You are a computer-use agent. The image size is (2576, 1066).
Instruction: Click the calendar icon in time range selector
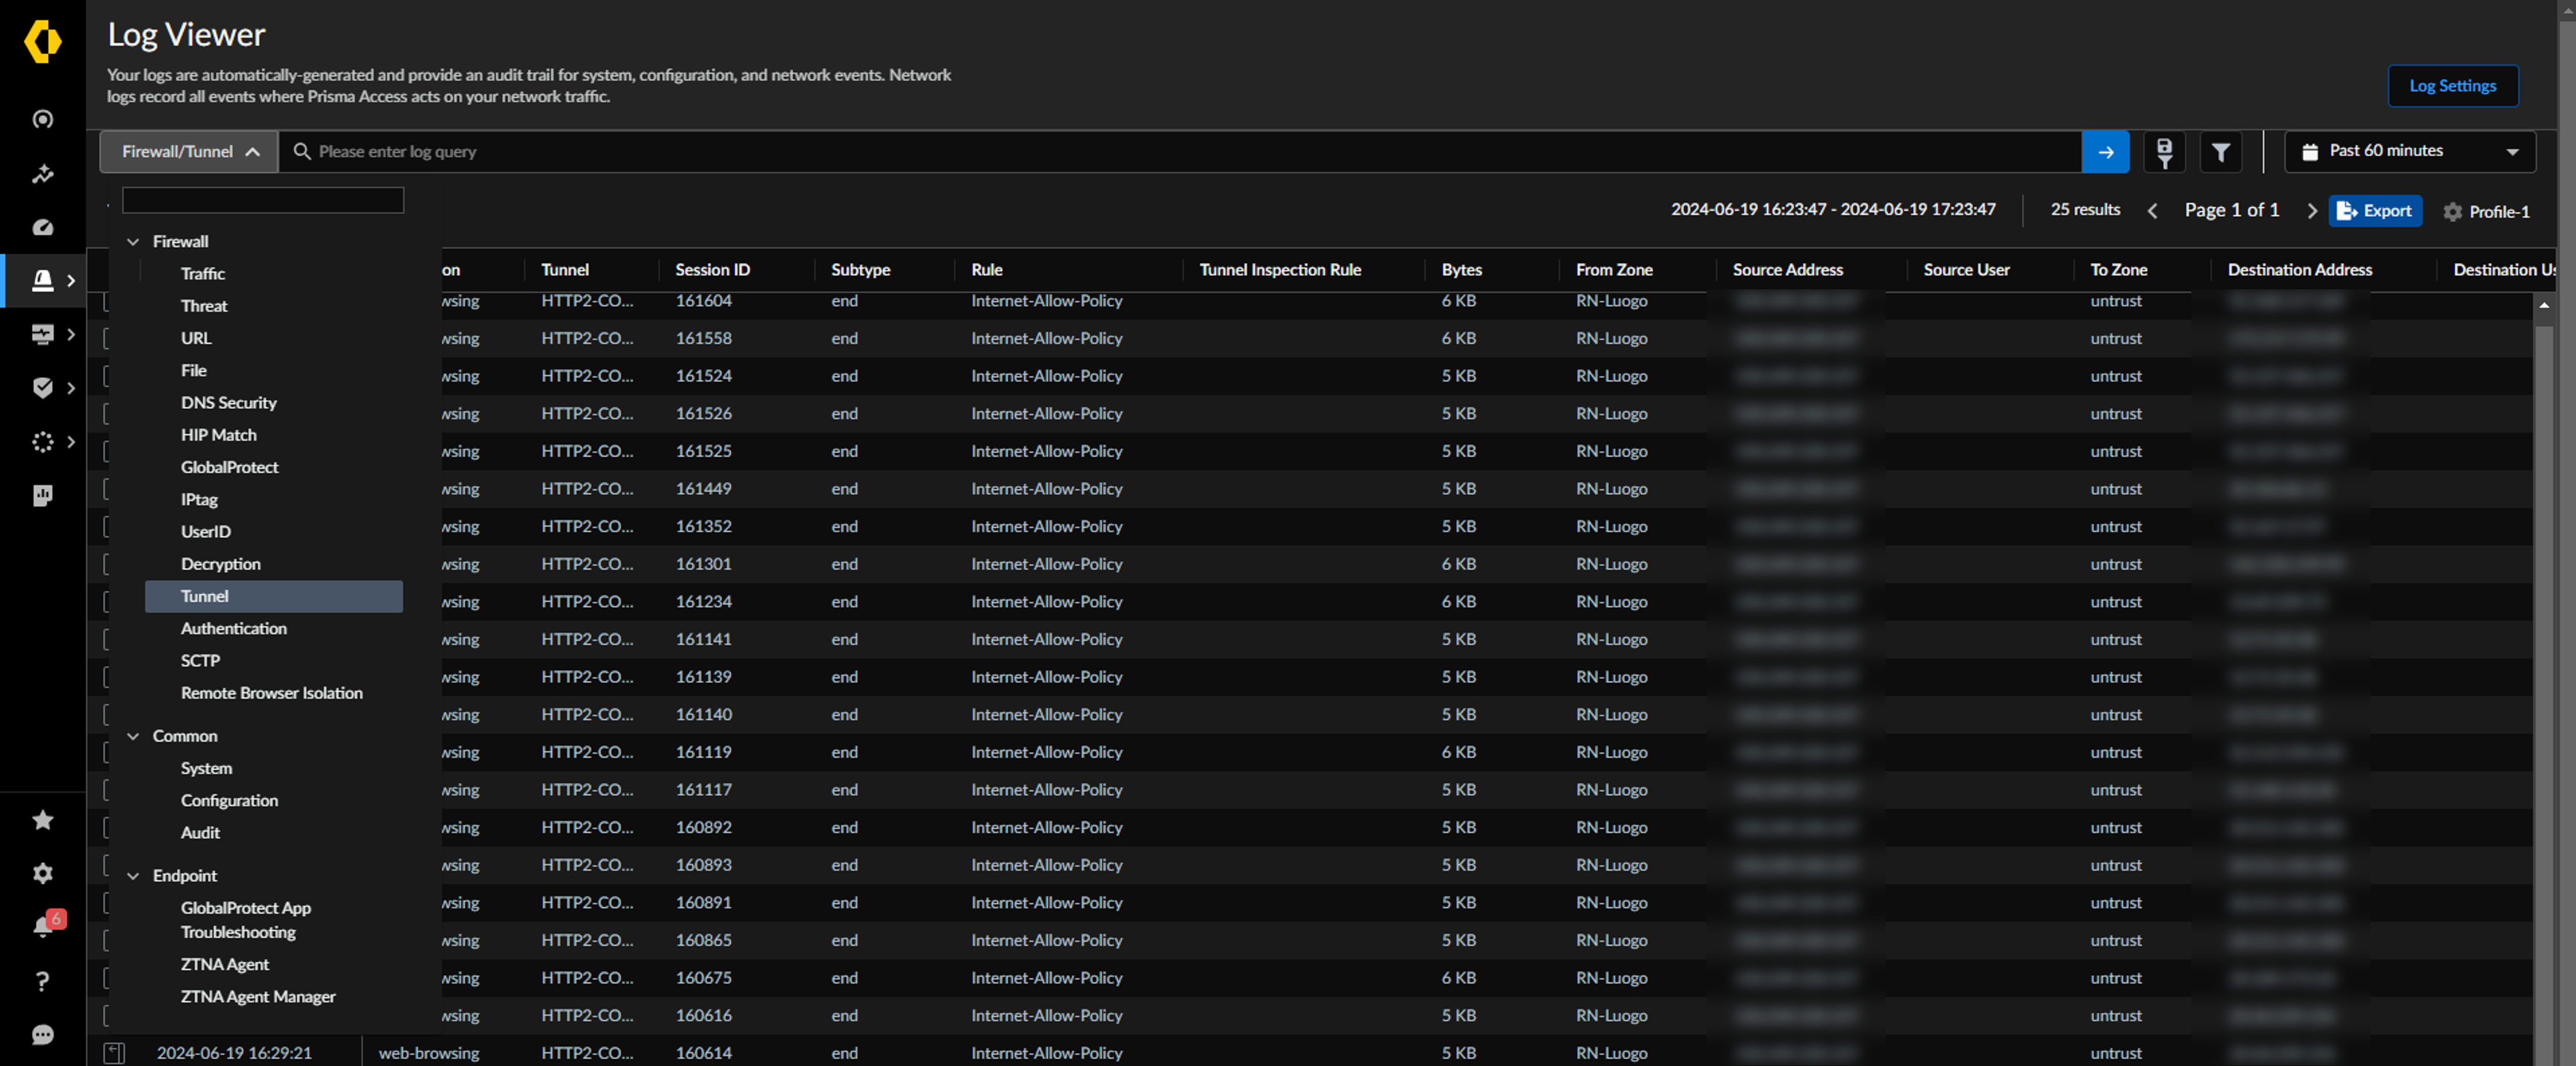(2309, 152)
